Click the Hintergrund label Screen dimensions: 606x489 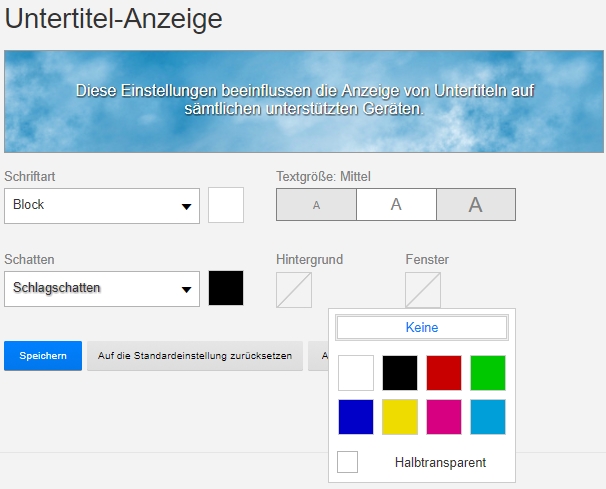[309, 259]
